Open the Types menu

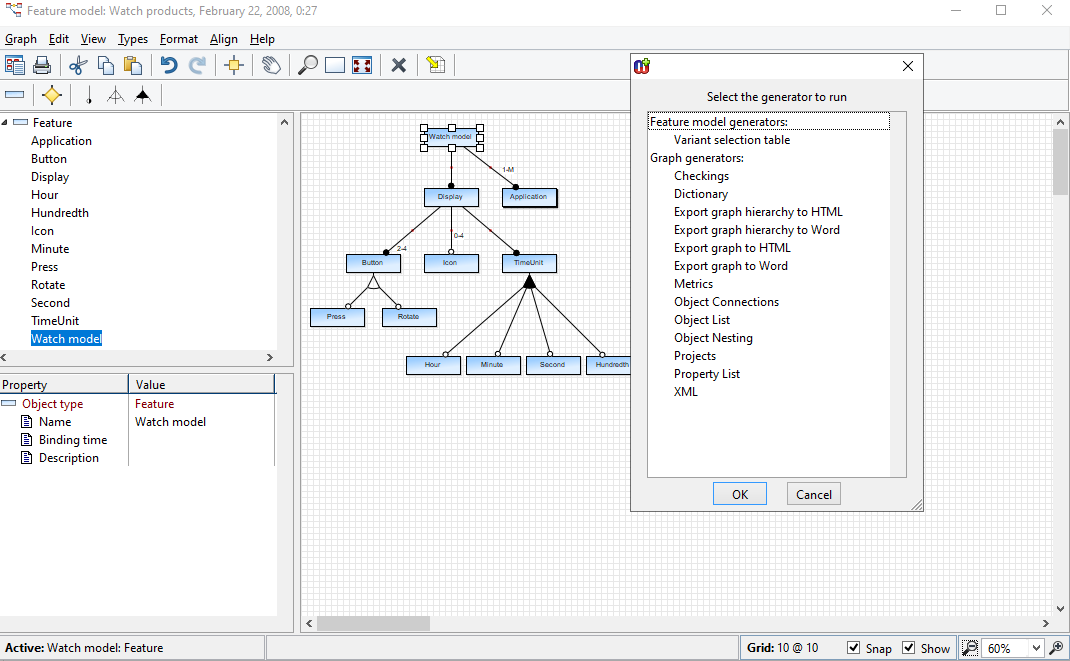click(132, 39)
